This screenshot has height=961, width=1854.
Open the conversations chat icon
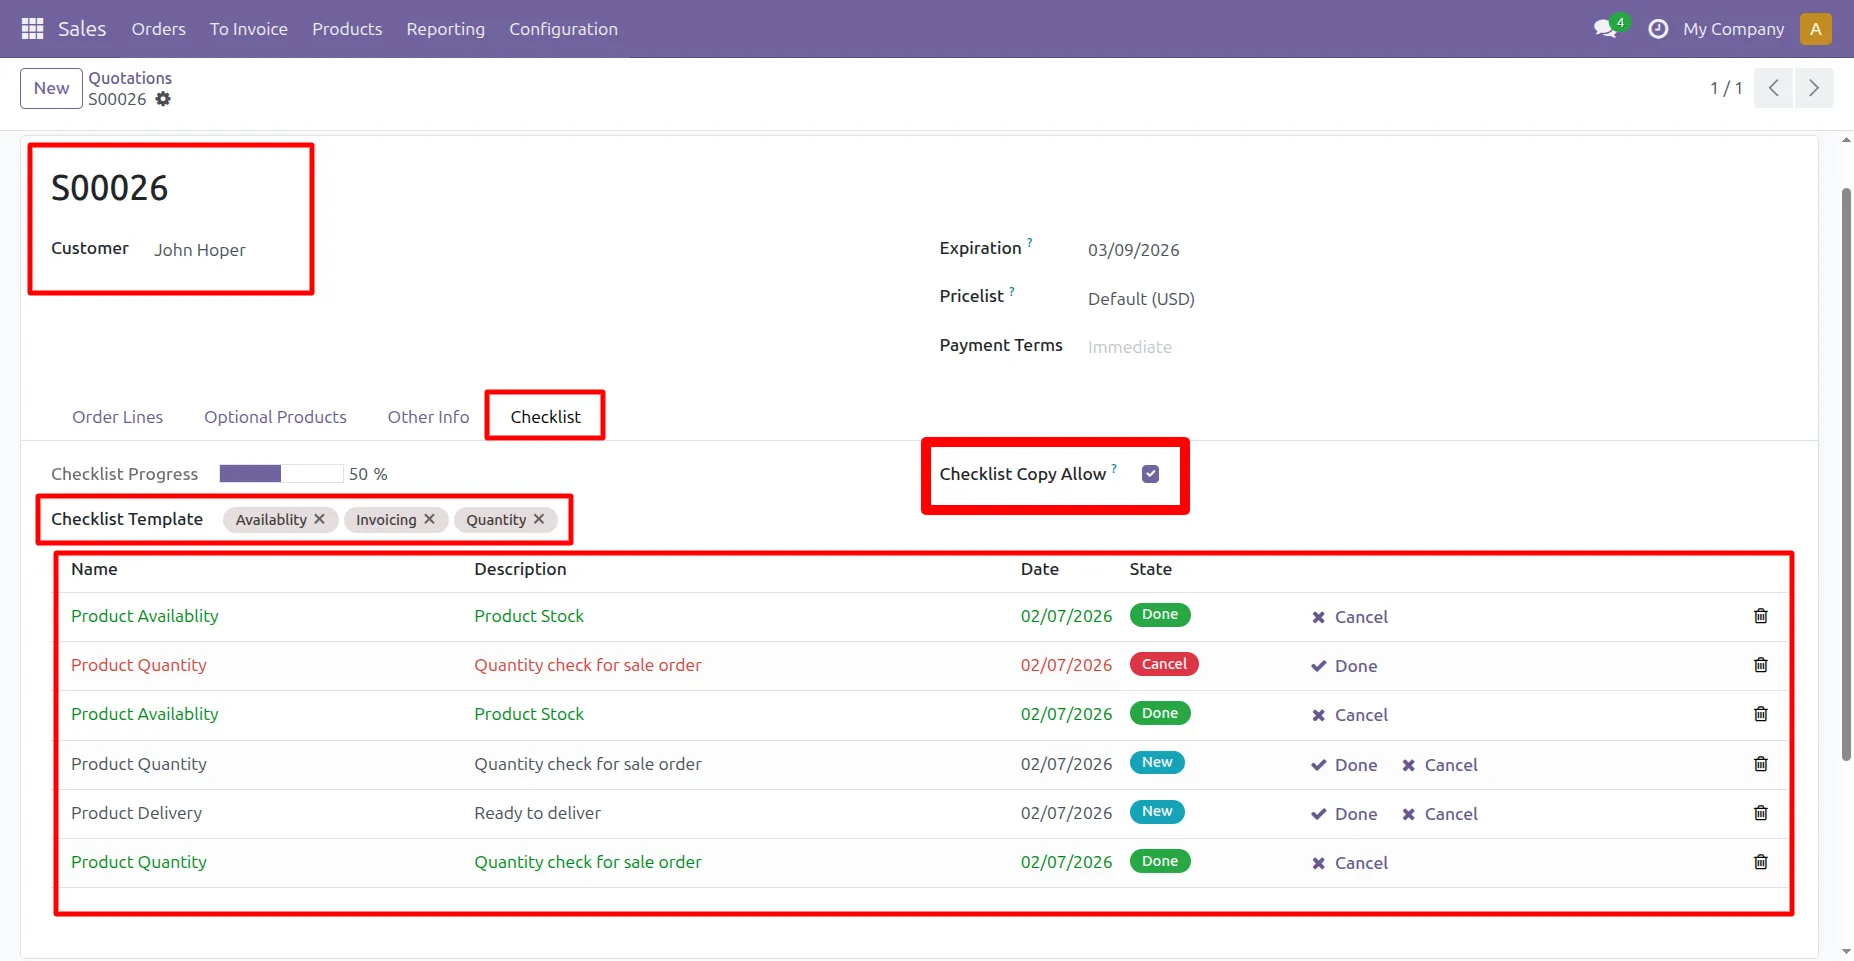point(1605,29)
